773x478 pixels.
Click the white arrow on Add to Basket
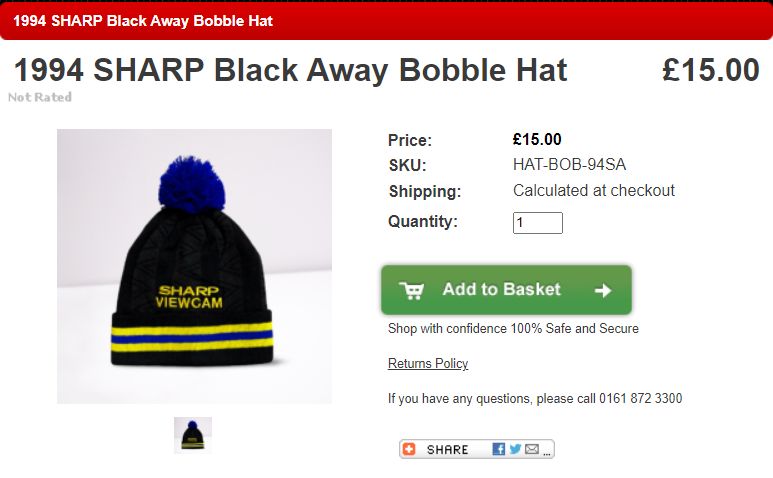pos(603,290)
